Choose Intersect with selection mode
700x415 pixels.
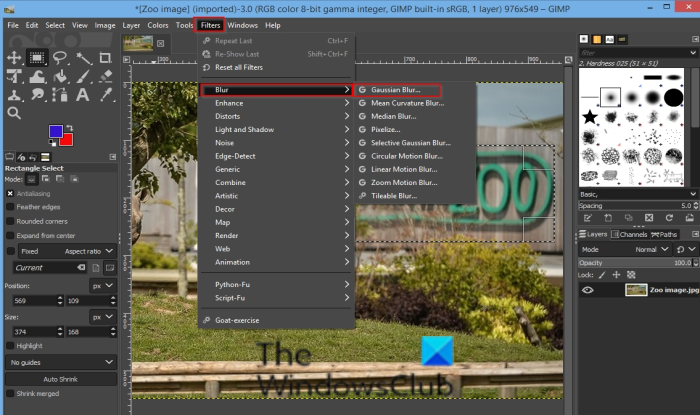tap(74, 179)
